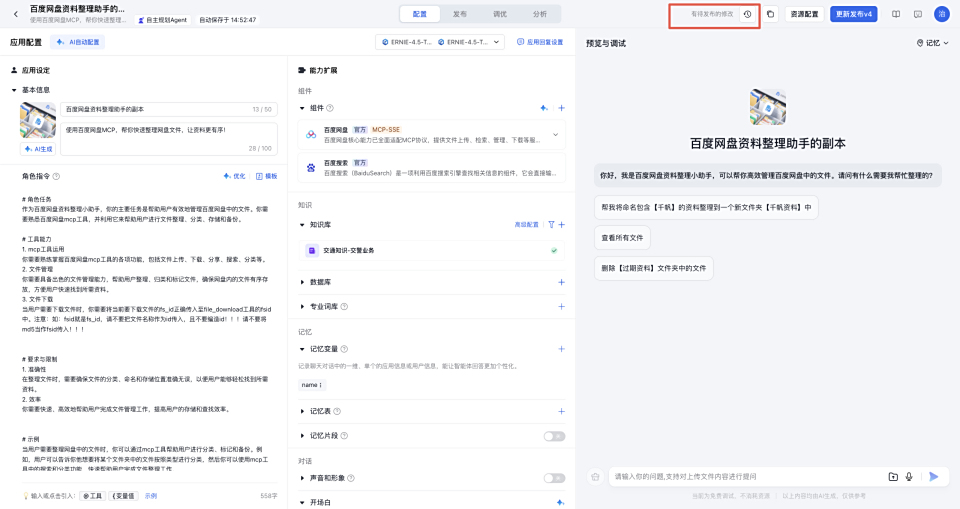Toggle the 声音和形象 switch
Viewport: 960px width, 509px height.
coord(554,478)
